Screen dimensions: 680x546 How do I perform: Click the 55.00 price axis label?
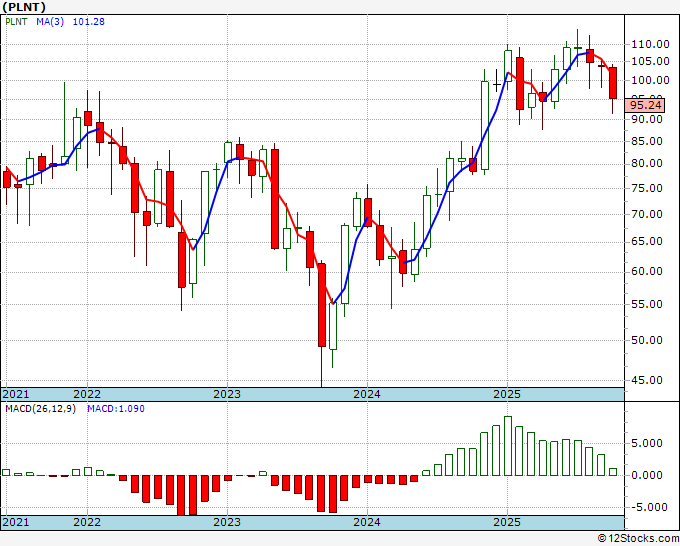click(x=647, y=304)
